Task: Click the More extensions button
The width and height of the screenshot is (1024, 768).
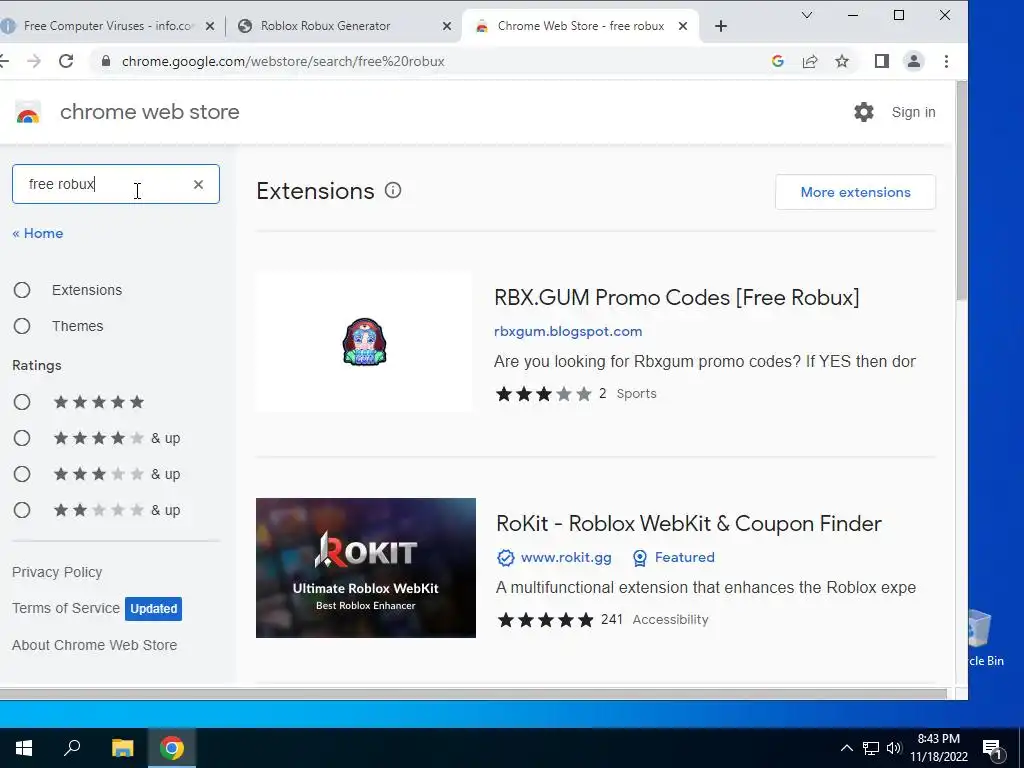Action: [856, 192]
